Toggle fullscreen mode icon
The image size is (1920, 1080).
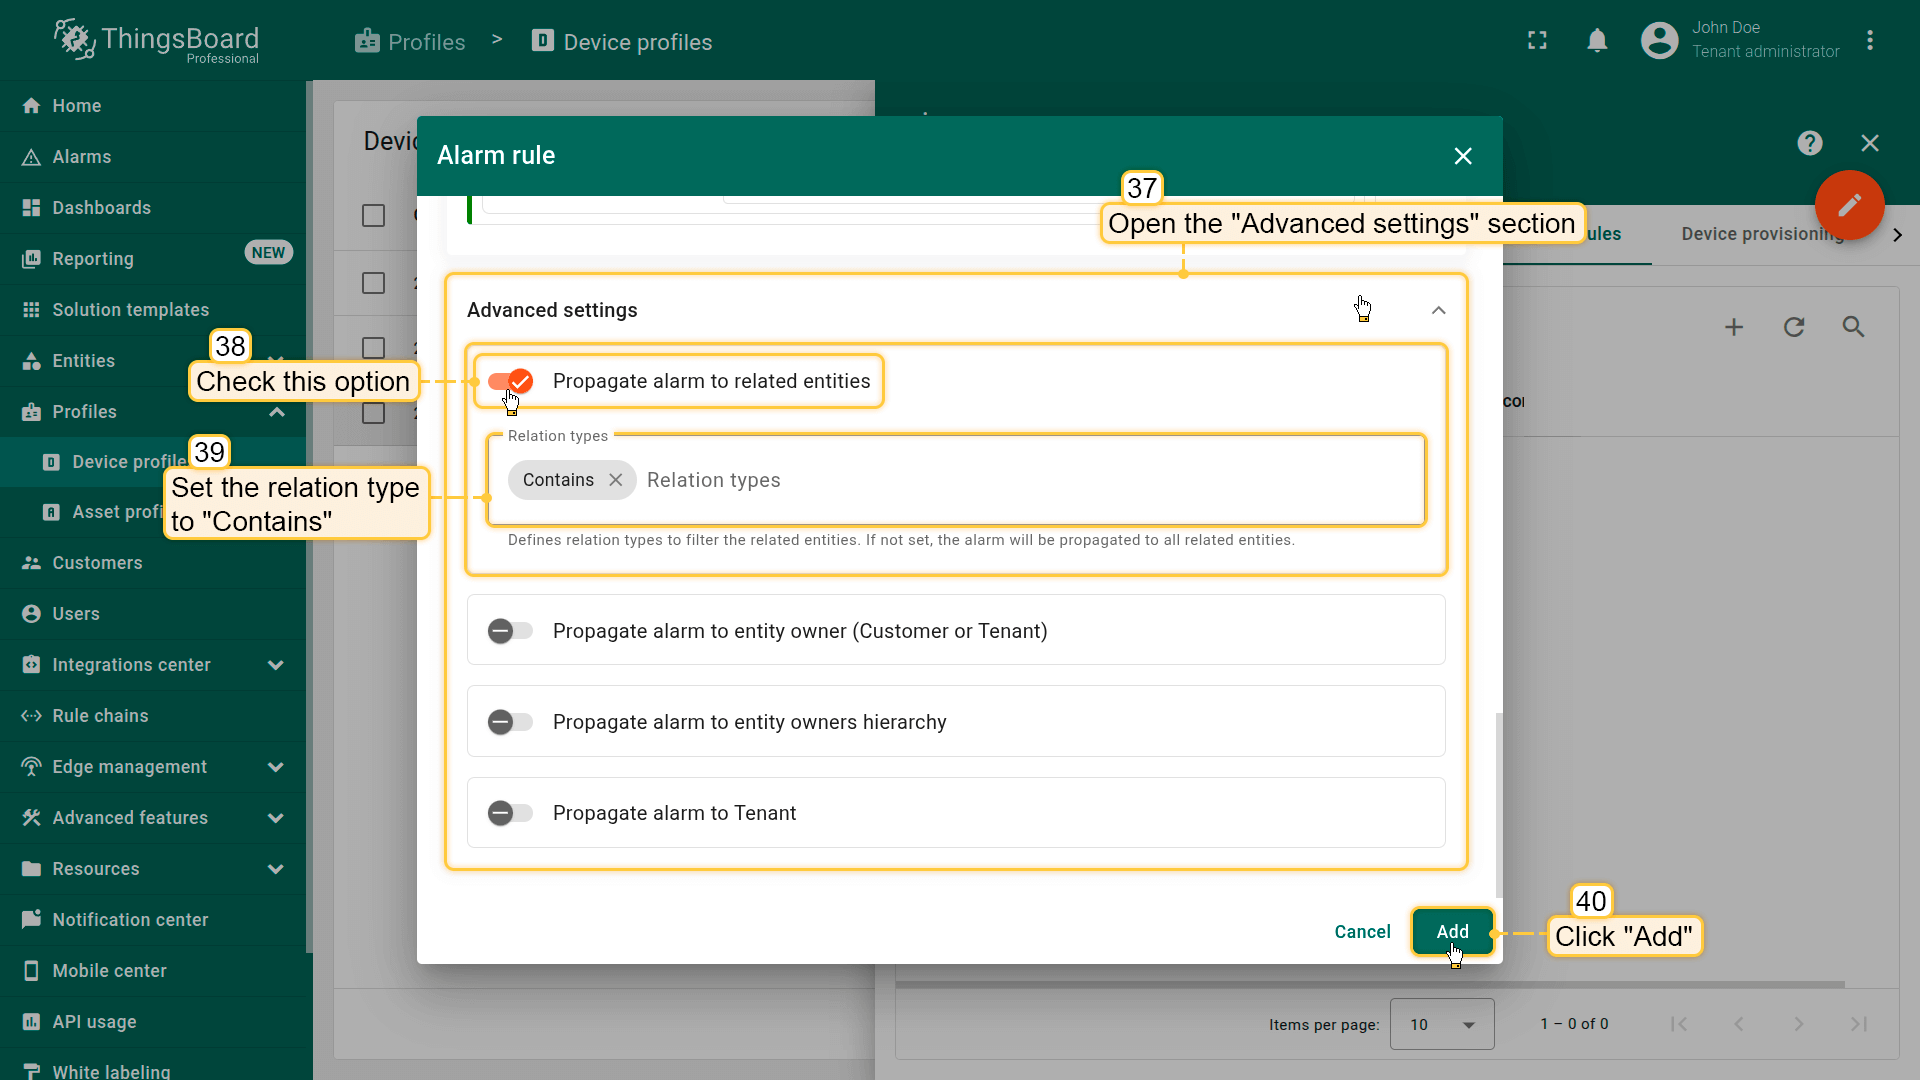coord(1537,41)
